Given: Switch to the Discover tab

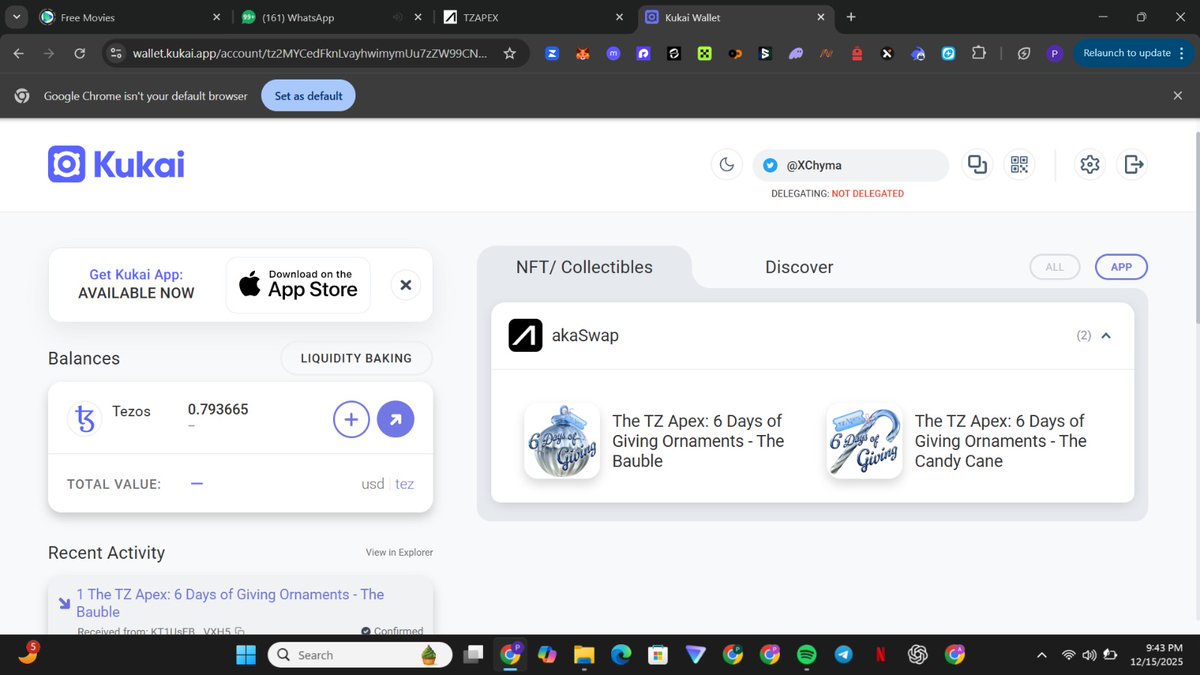Looking at the screenshot, I should point(799,267).
